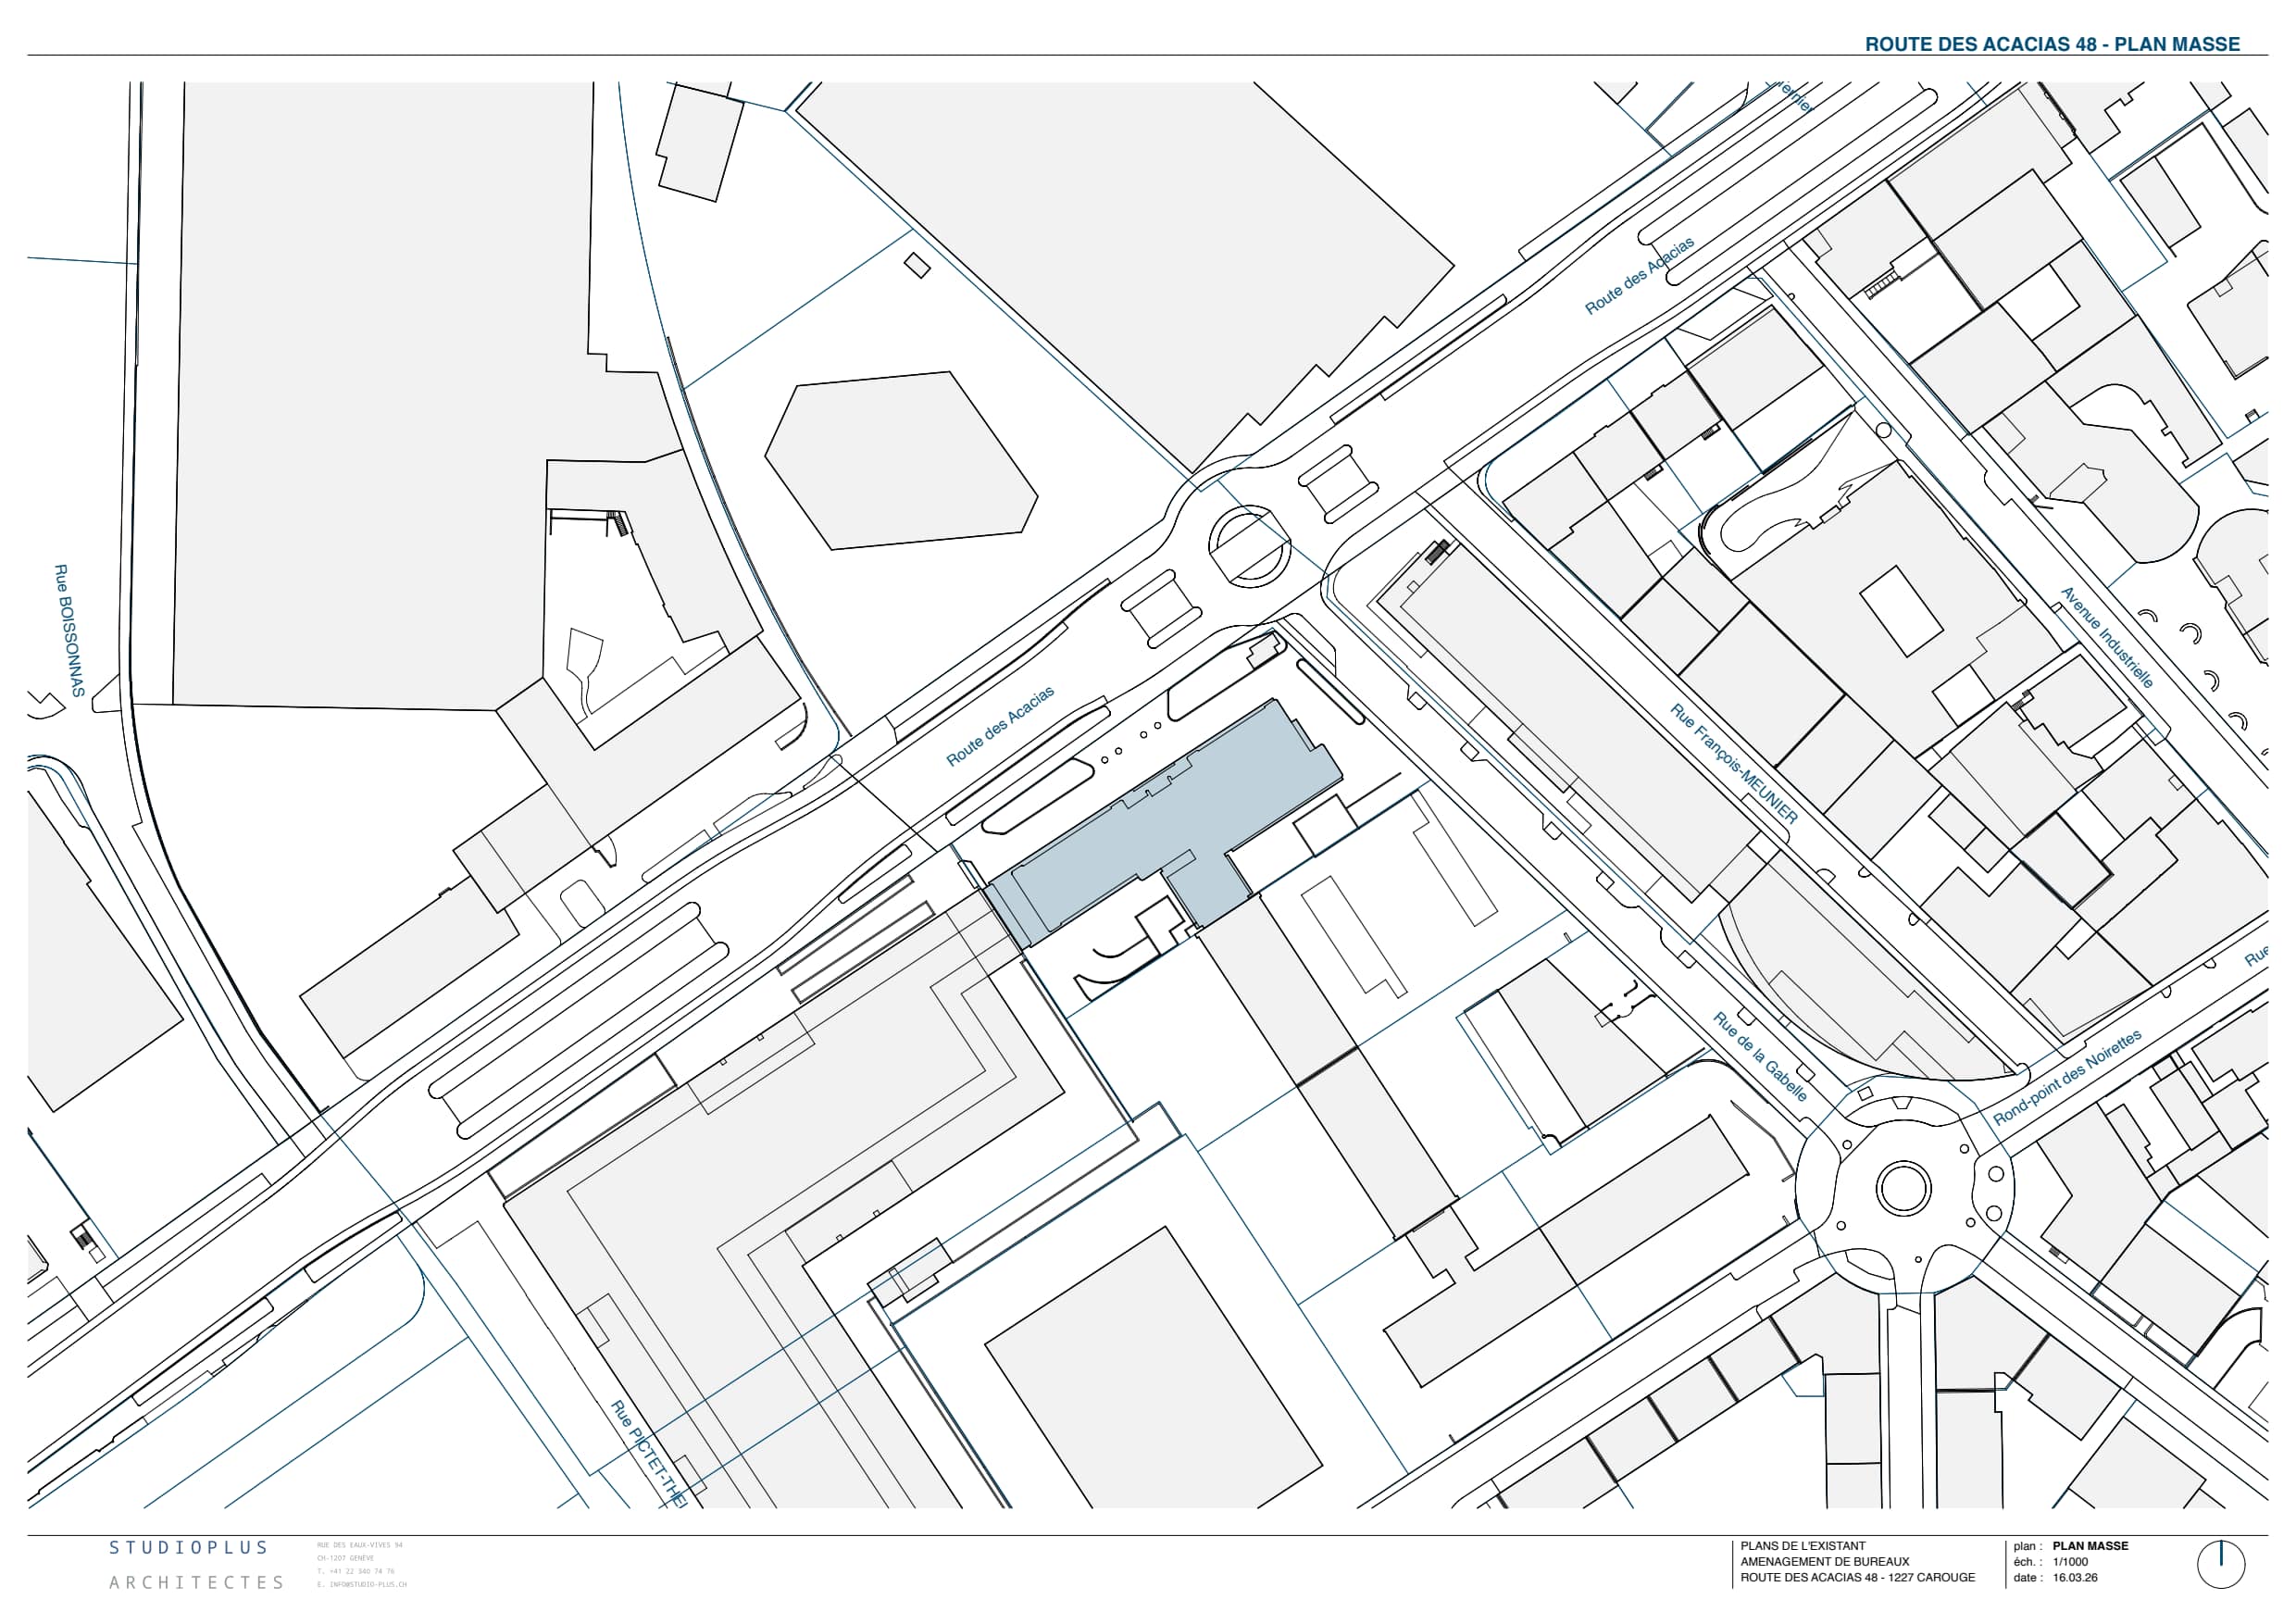The height and width of the screenshot is (1624, 2296).
Task: Click the 'Rue de la Gabelle' label
Action: click(1760, 1057)
